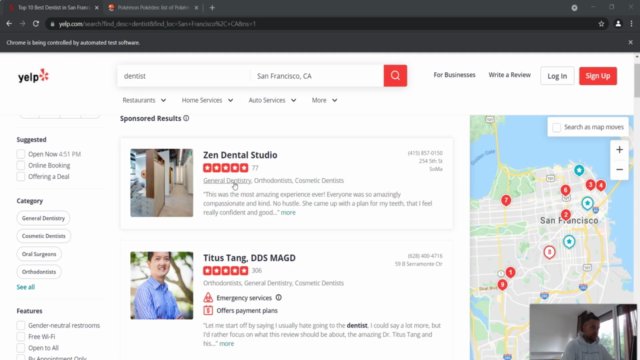The width and height of the screenshot is (640, 360).
Task: Click the Sign Up button
Action: coord(598,76)
